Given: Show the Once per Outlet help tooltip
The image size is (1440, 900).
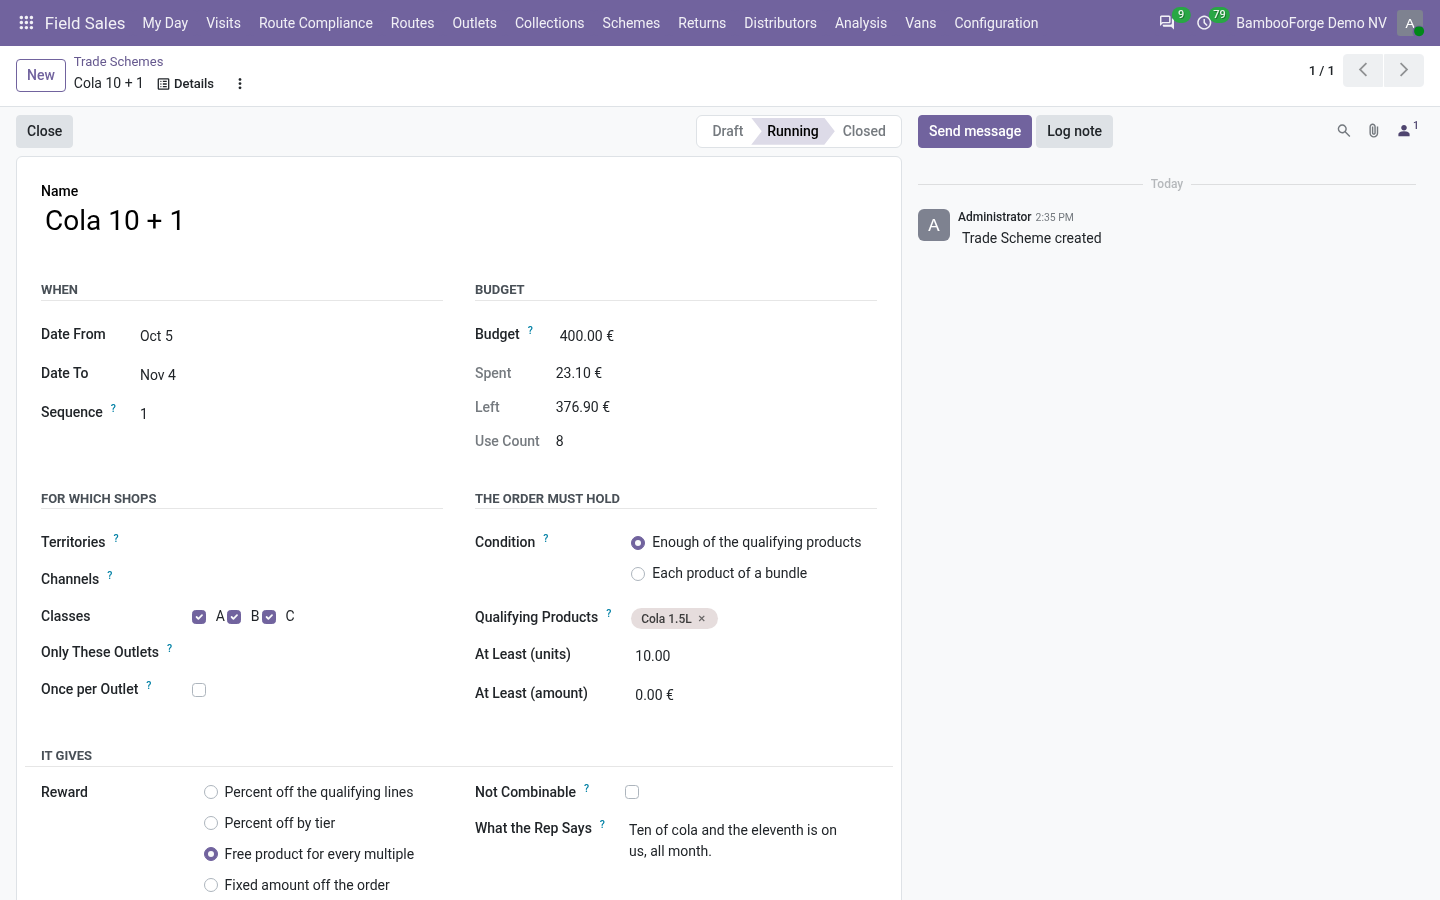Looking at the screenshot, I should [x=149, y=685].
